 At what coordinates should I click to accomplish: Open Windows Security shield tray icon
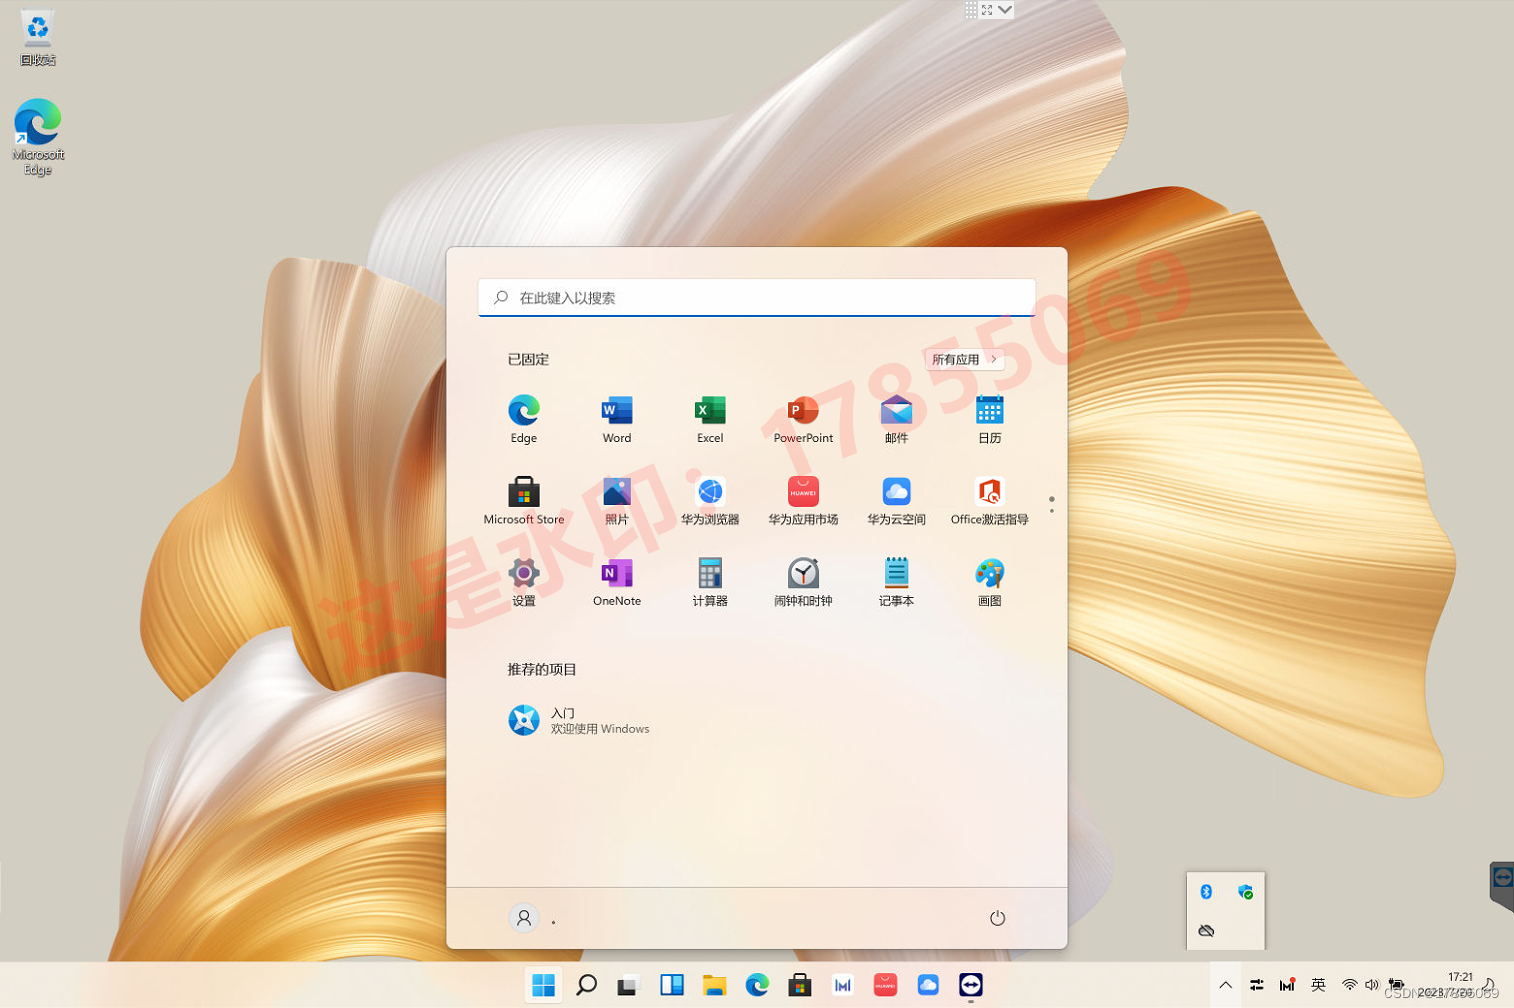click(1245, 892)
